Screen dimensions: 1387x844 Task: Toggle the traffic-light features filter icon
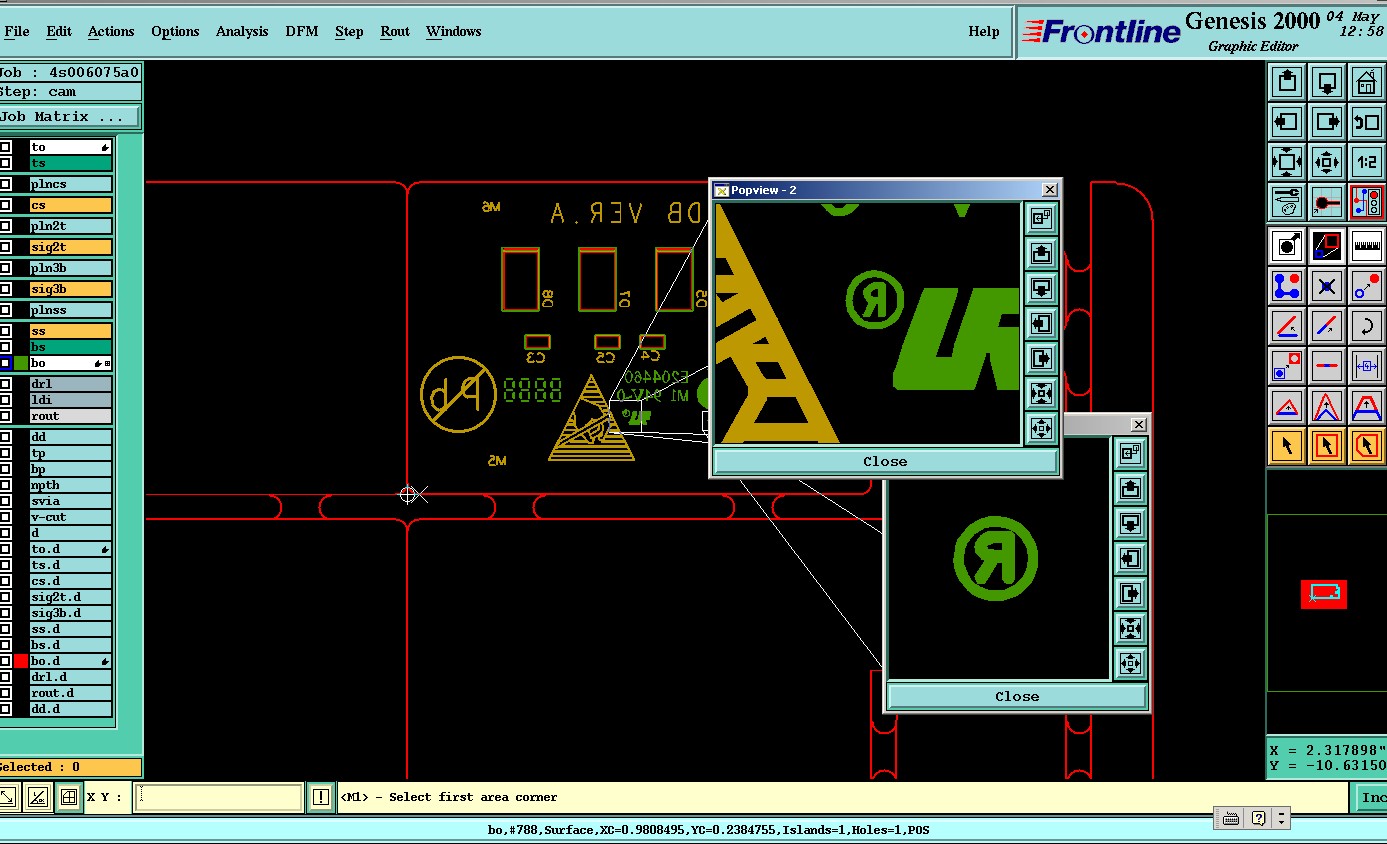pyautogui.click(x=1366, y=201)
